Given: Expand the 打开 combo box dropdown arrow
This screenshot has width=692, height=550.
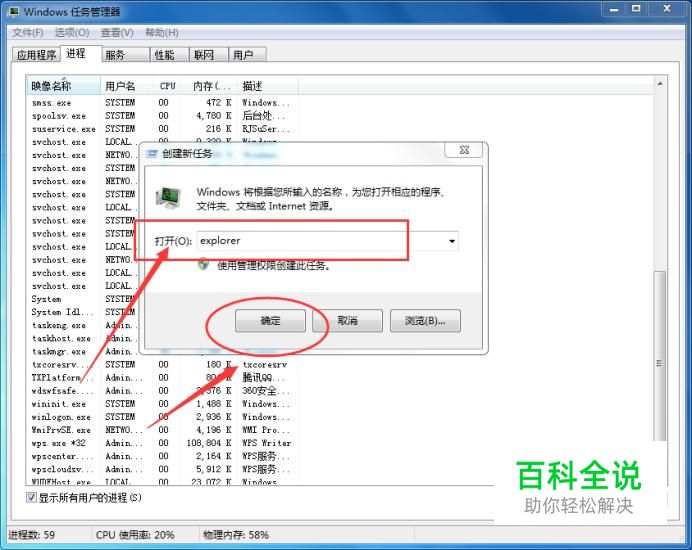Looking at the screenshot, I should click(x=451, y=241).
